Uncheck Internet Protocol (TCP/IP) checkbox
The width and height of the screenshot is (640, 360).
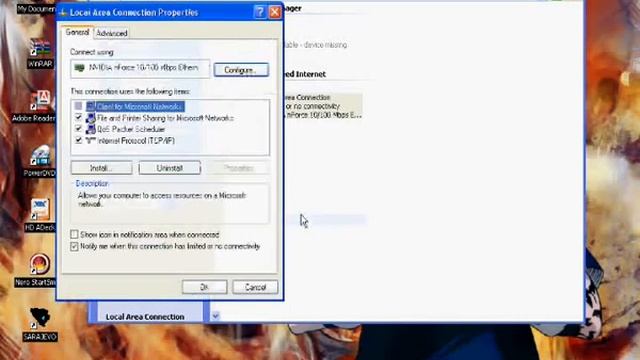click(78, 140)
